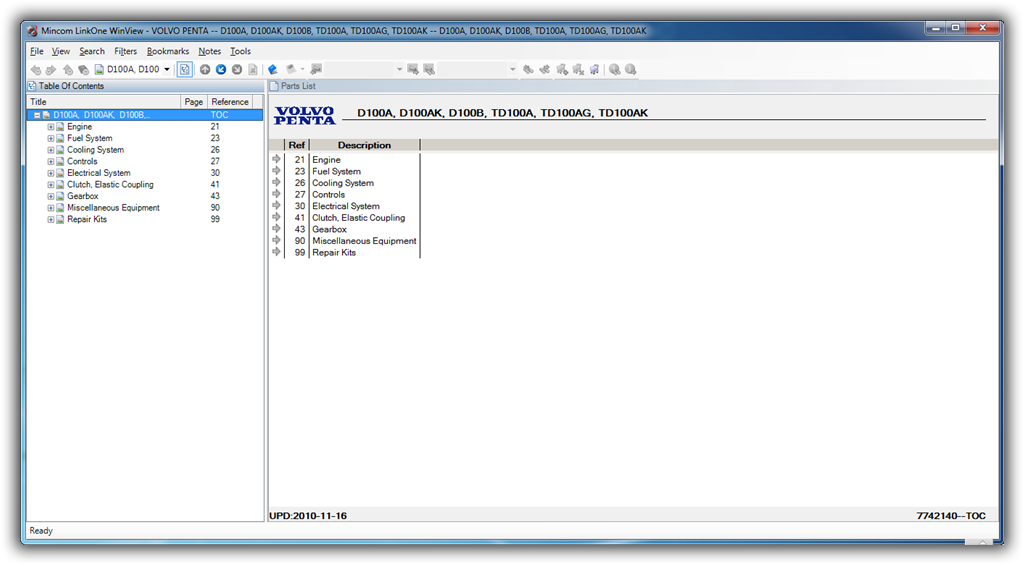Click the greyed page icon in toolbar
This screenshot has height=565, width=1024.
pos(252,69)
